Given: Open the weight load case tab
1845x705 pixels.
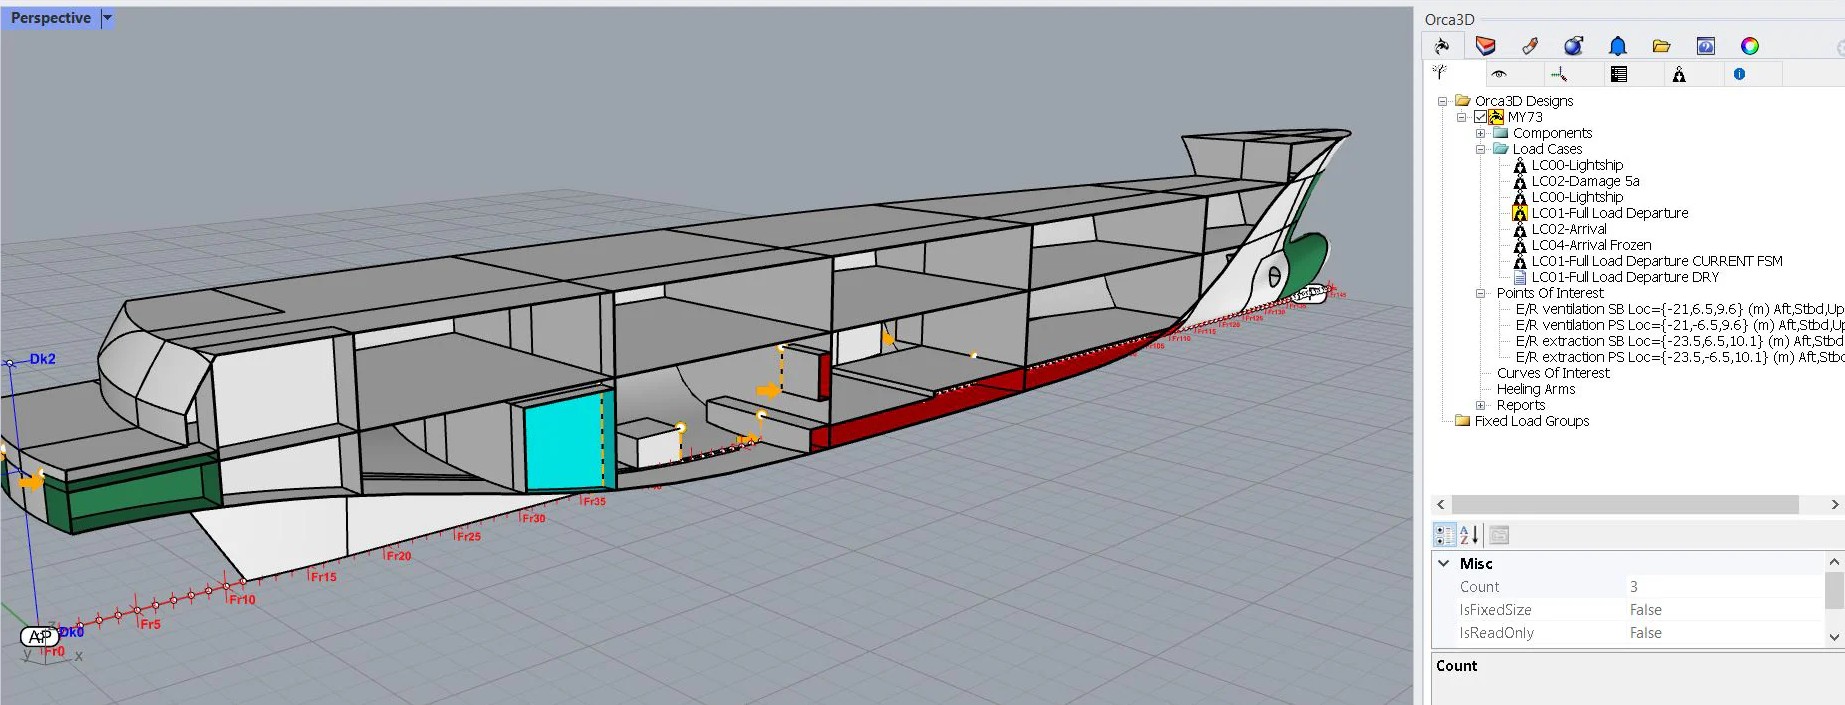Looking at the screenshot, I should point(1679,74).
